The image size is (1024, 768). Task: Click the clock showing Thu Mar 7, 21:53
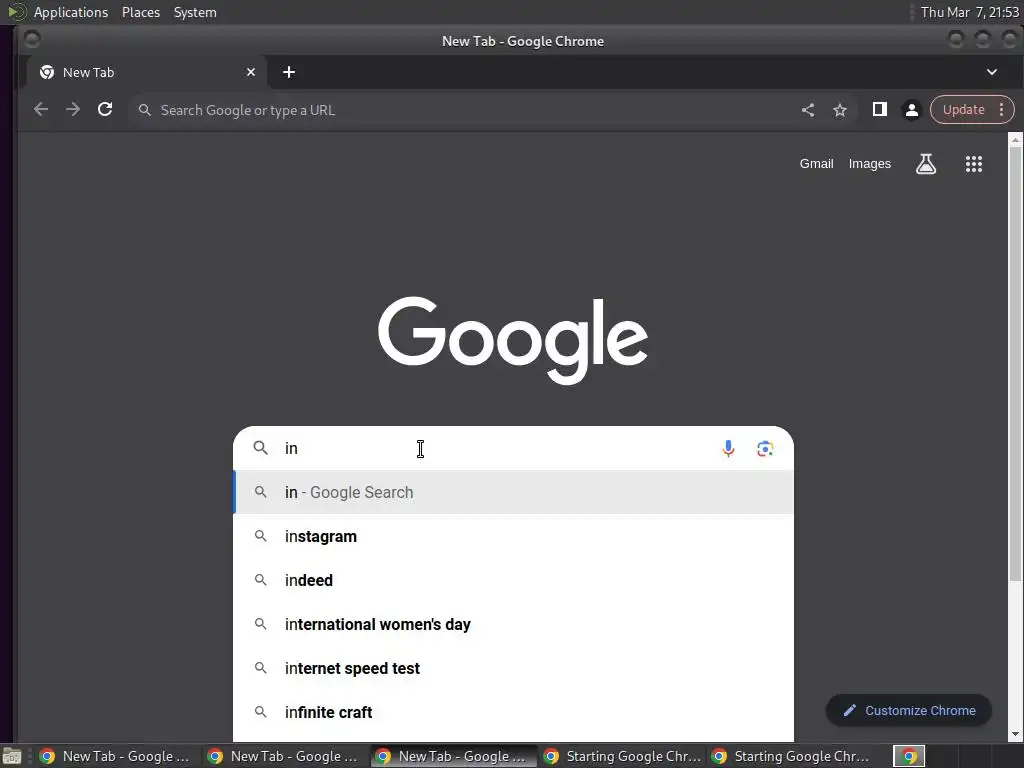point(970,12)
